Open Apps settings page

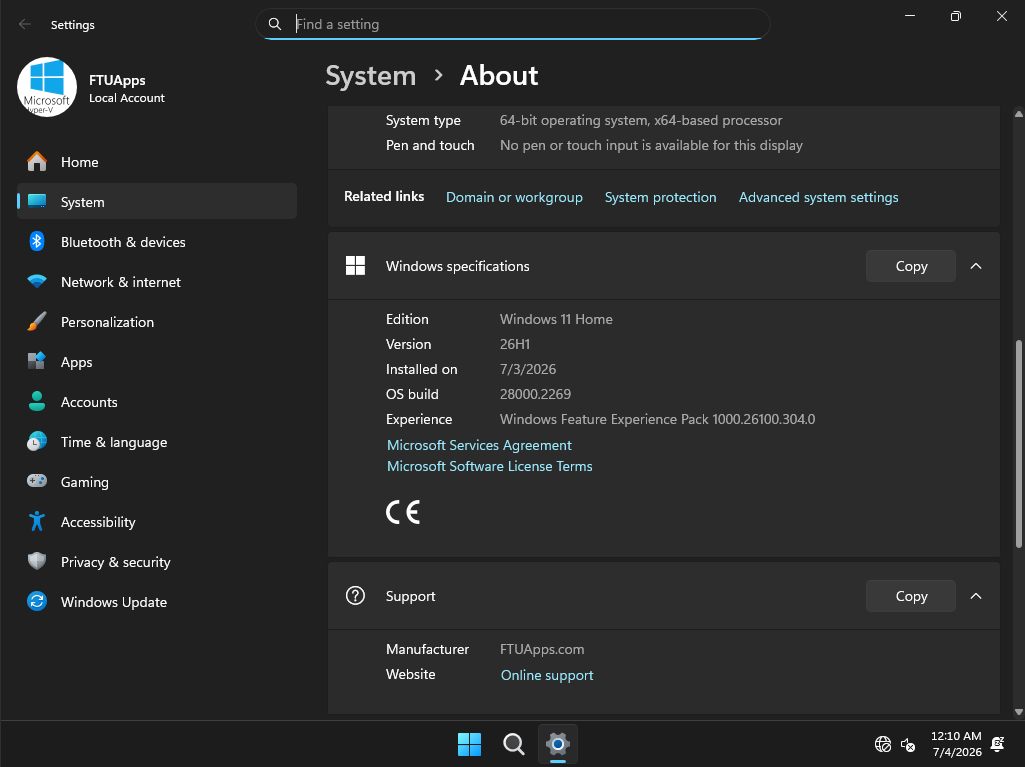157,362
